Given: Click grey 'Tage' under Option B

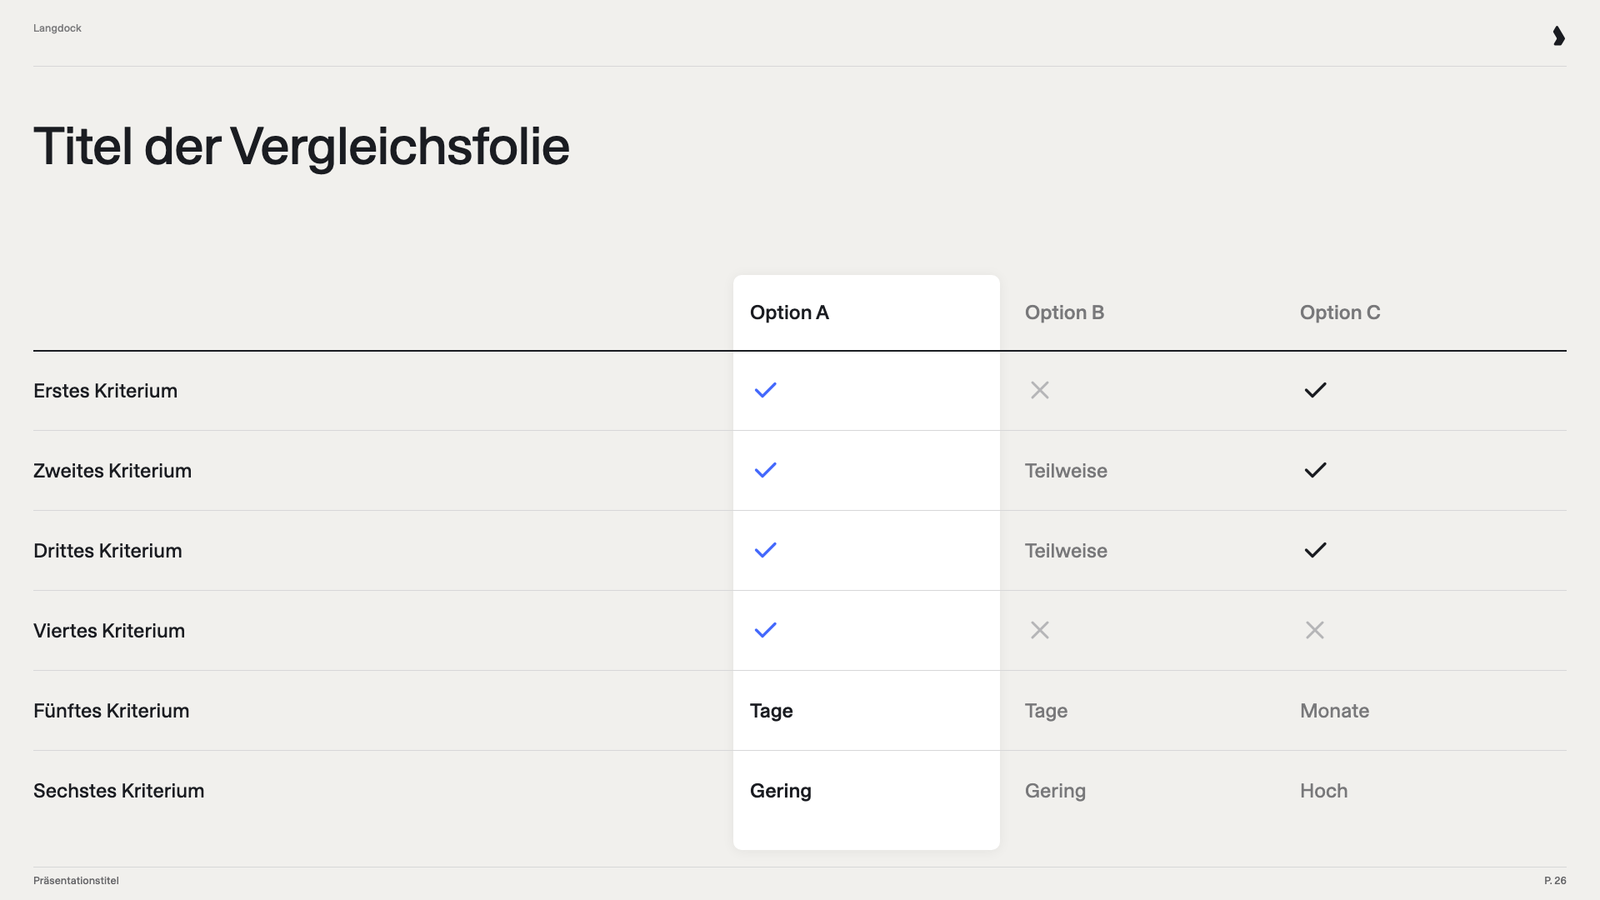Looking at the screenshot, I should pyautogui.click(x=1046, y=711).
